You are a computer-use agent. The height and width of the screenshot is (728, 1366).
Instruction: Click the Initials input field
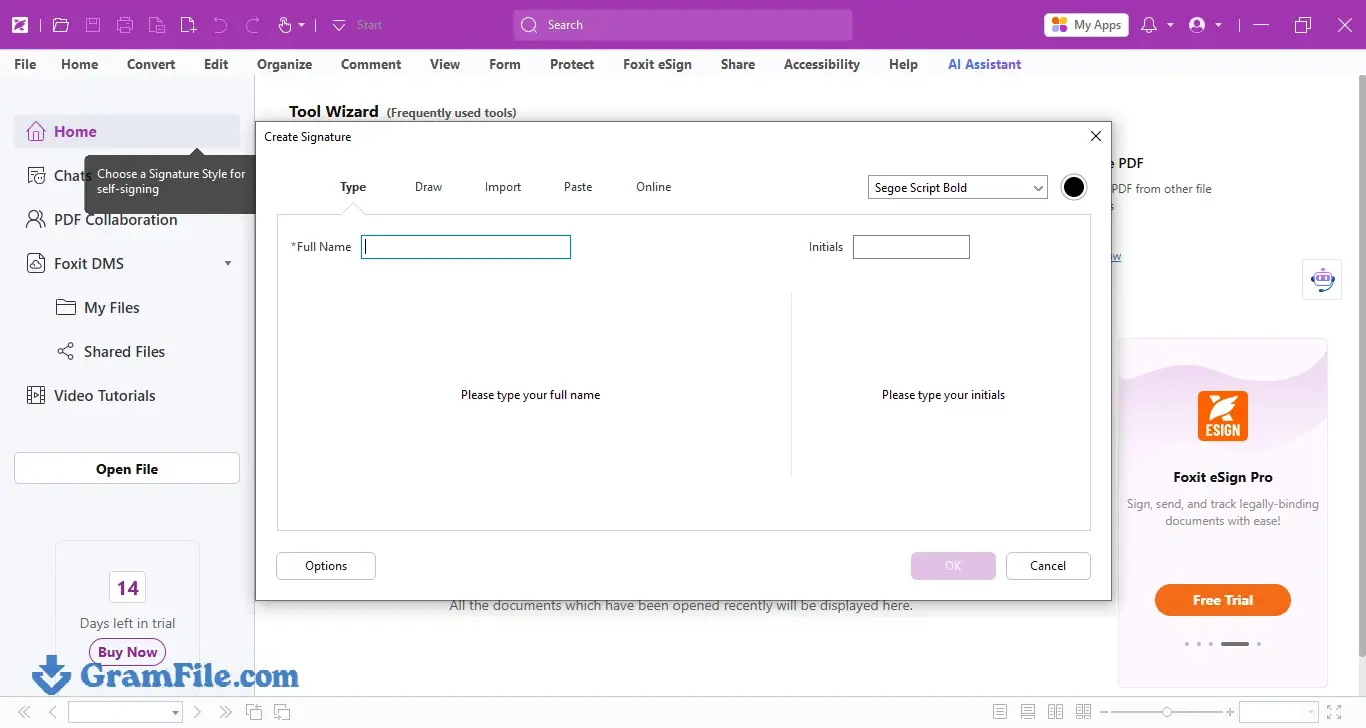(x=911, y=247)
